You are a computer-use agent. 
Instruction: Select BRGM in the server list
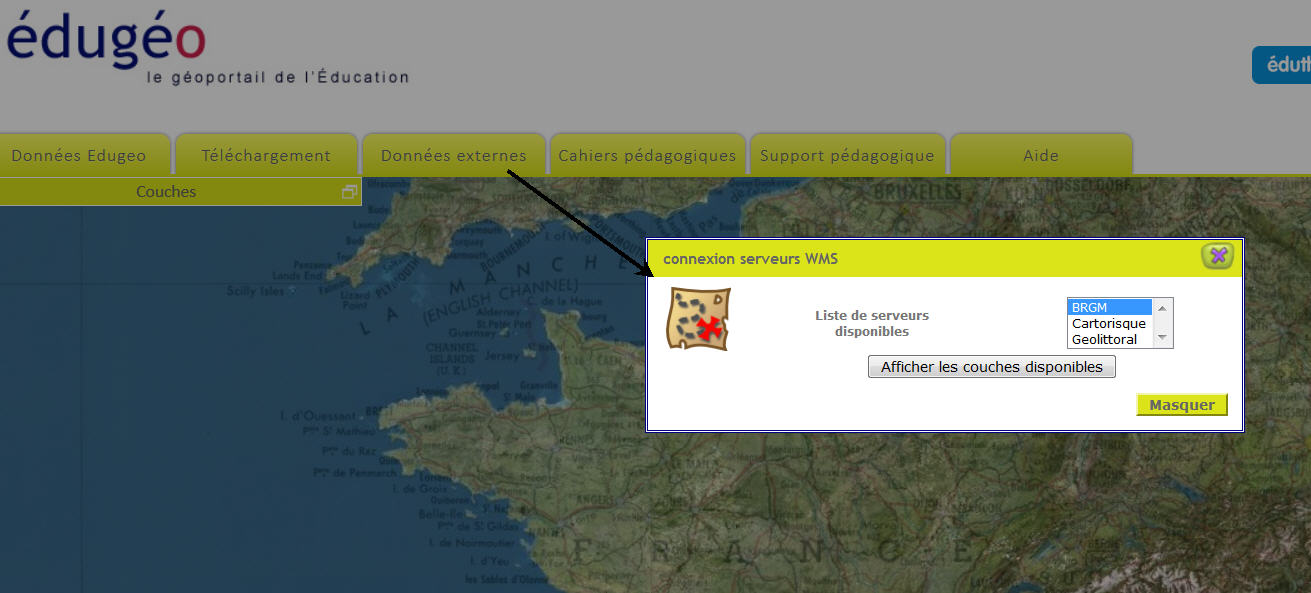pyautogui.click(x=1109, y=307)
